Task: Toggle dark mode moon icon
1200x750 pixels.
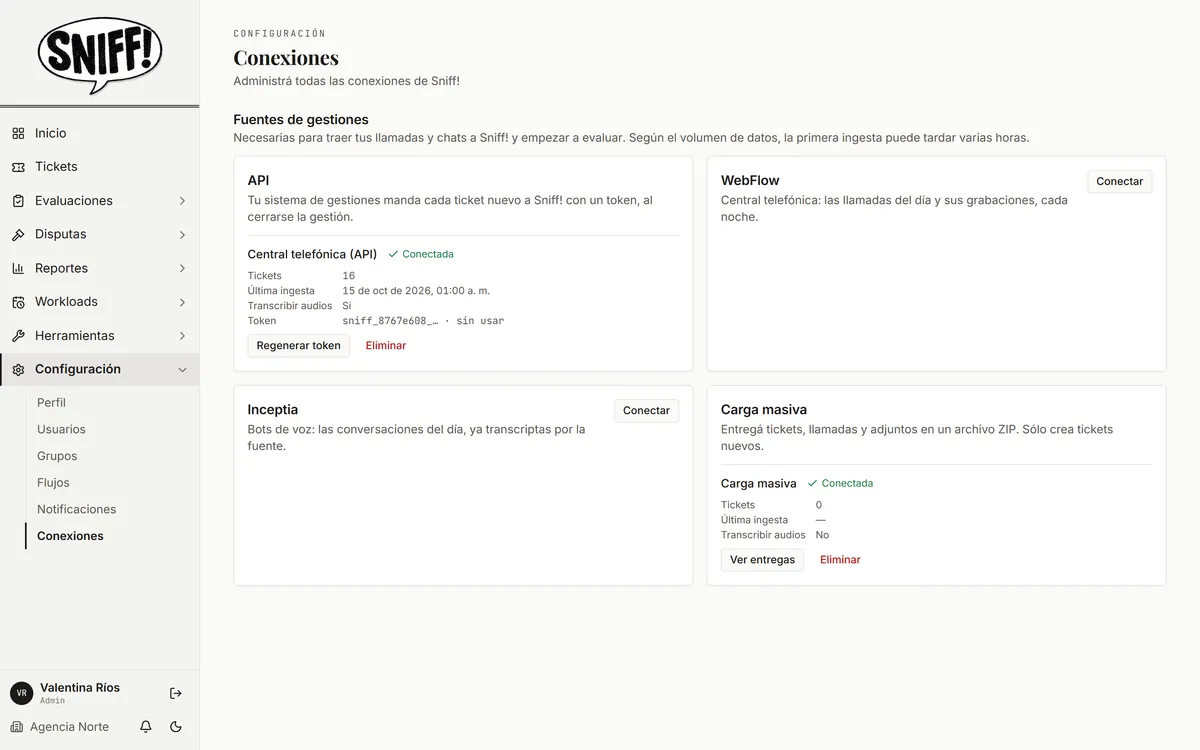Action: pos(176,727)
